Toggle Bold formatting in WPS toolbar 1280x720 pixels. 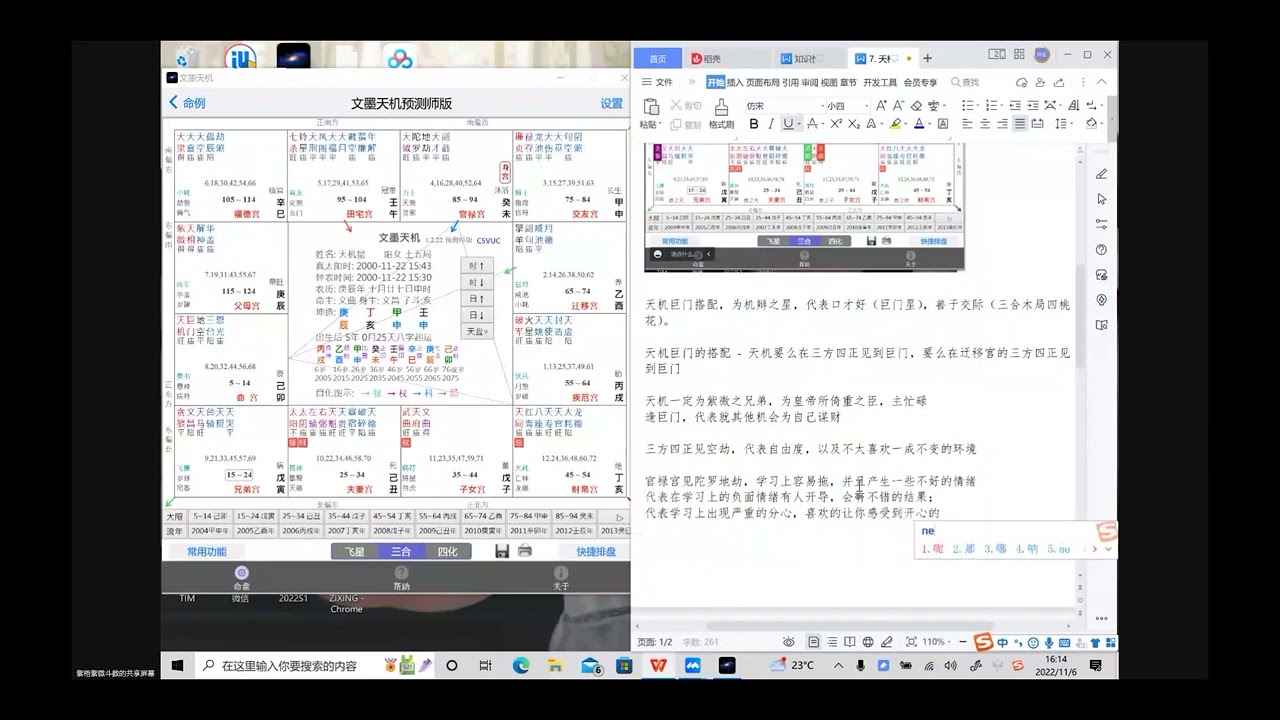pyautogui.click(x=754, y=124)
